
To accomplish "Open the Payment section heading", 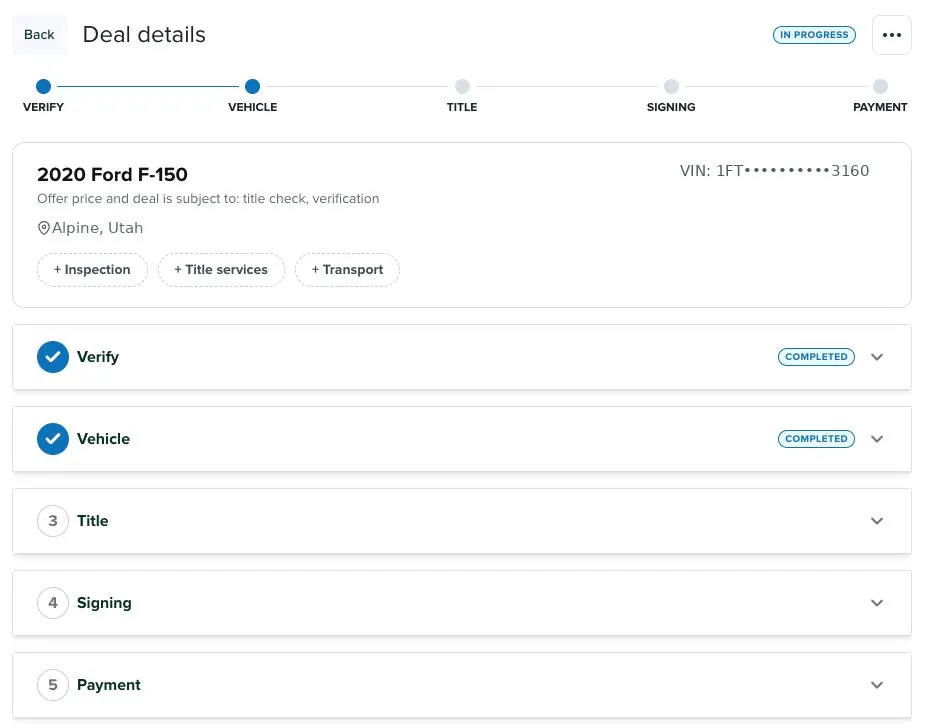I will tap(109, 685).
